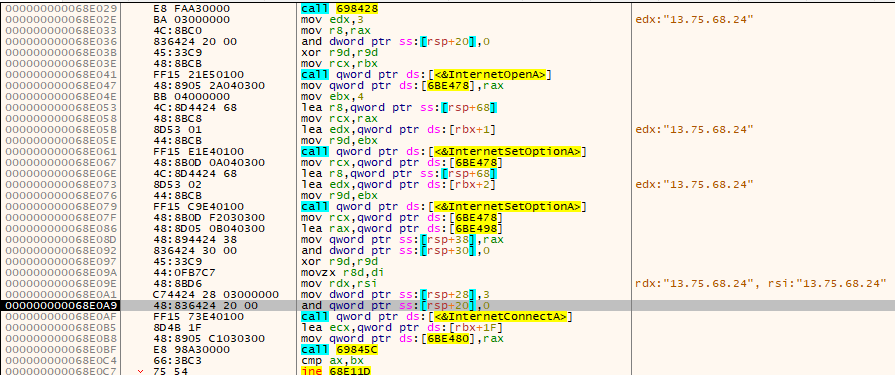Click the rdx and rsi "13.75.68.24" comment
This screenshot has height=375, width=895.
click(x=760, y=284)
